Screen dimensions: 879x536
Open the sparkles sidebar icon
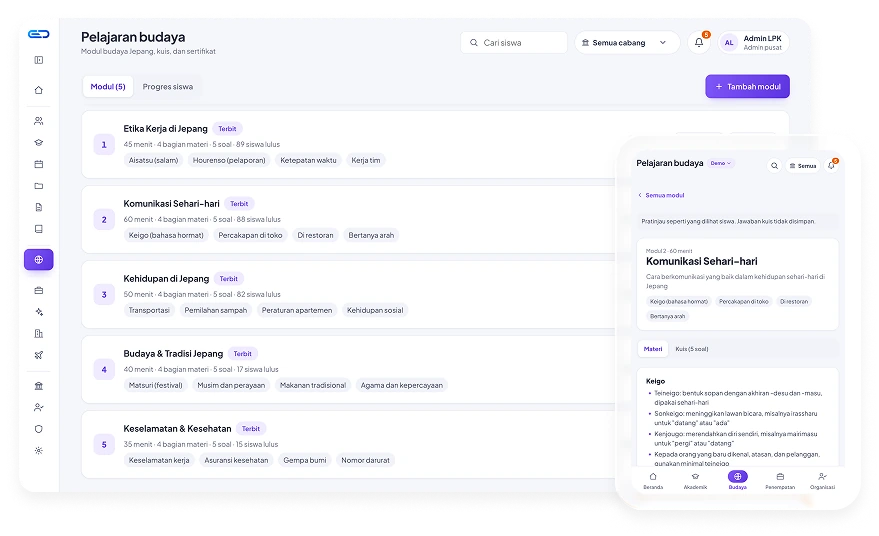pyautogui.click(x=39, y=312)
